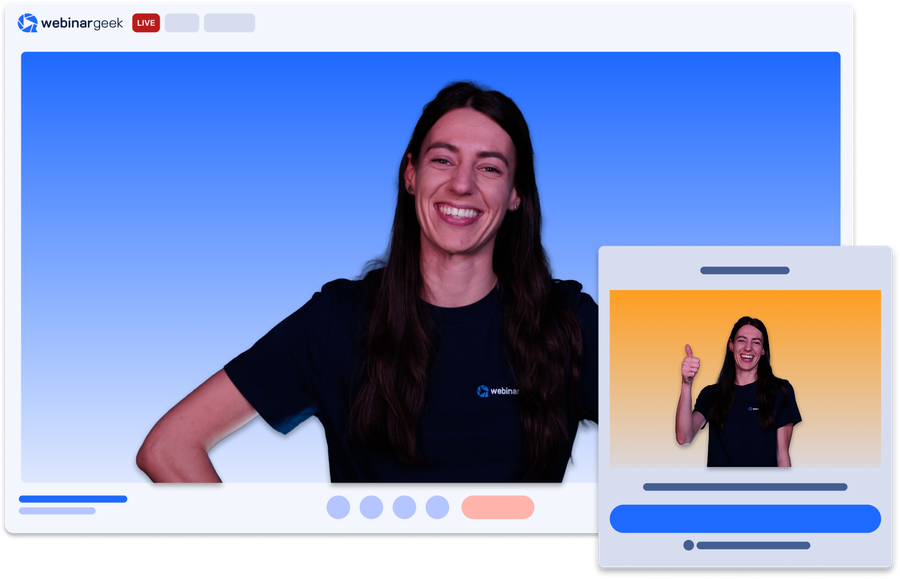Click the dark title bar atop the popup card
This screenshot has width=900, height=579.
pos(745,270)
